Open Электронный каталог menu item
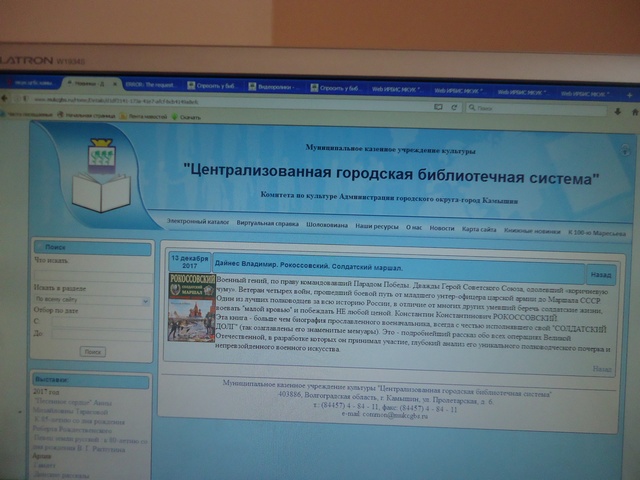Screen dimensions: 640x480 pos(198,222)
